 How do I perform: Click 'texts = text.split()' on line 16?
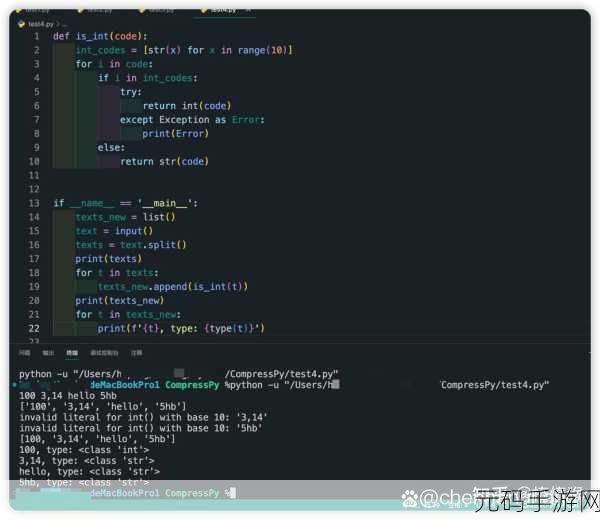coord(131,245)
